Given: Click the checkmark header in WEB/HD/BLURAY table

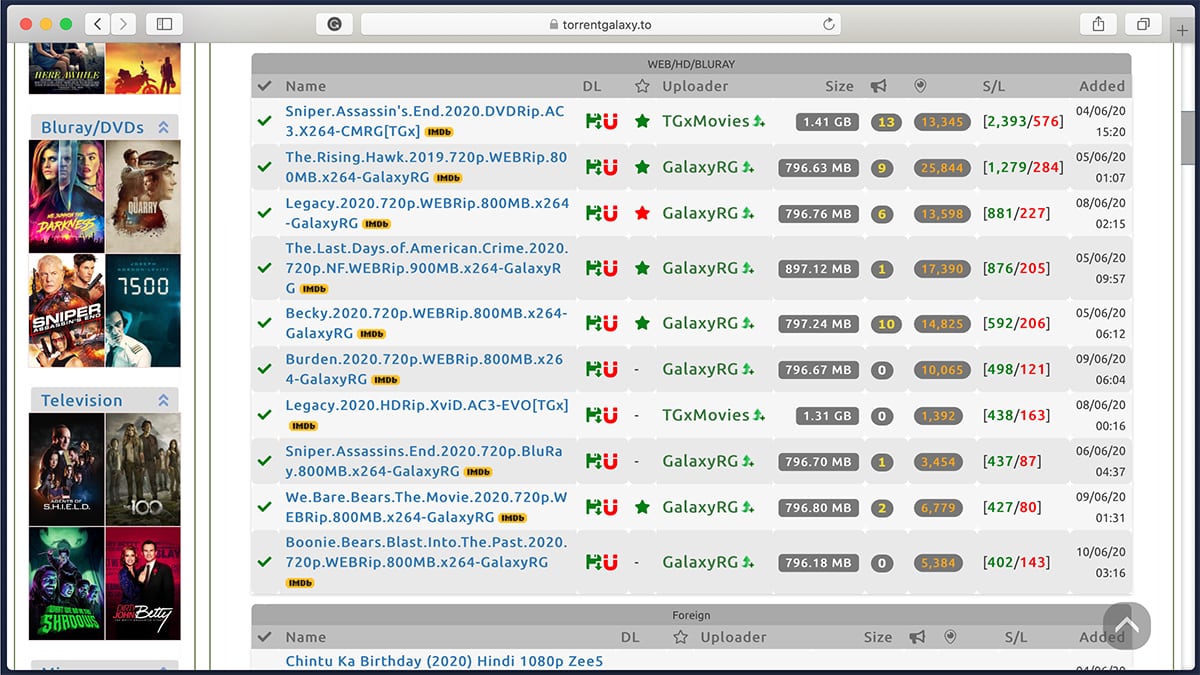Looking at the screenshot, I should click(265, 86).
